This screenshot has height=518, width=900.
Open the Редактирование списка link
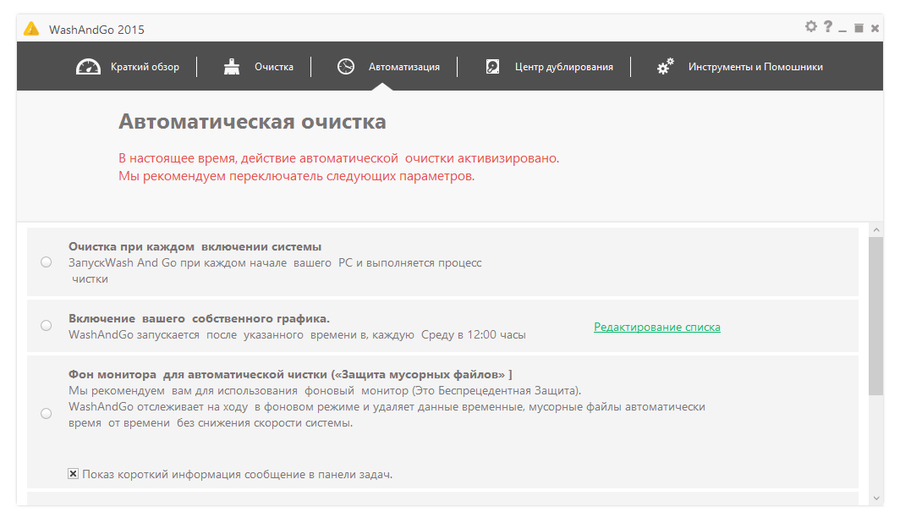coord(657,327)
